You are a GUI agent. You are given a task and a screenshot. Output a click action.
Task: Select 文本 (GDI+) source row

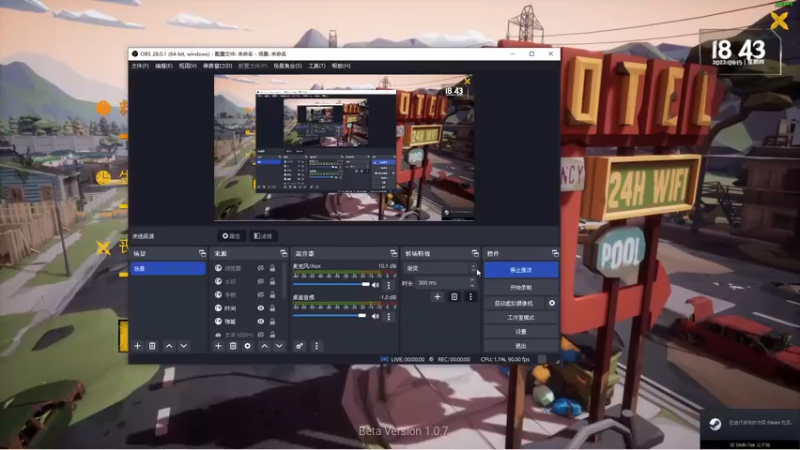point(245,335)
